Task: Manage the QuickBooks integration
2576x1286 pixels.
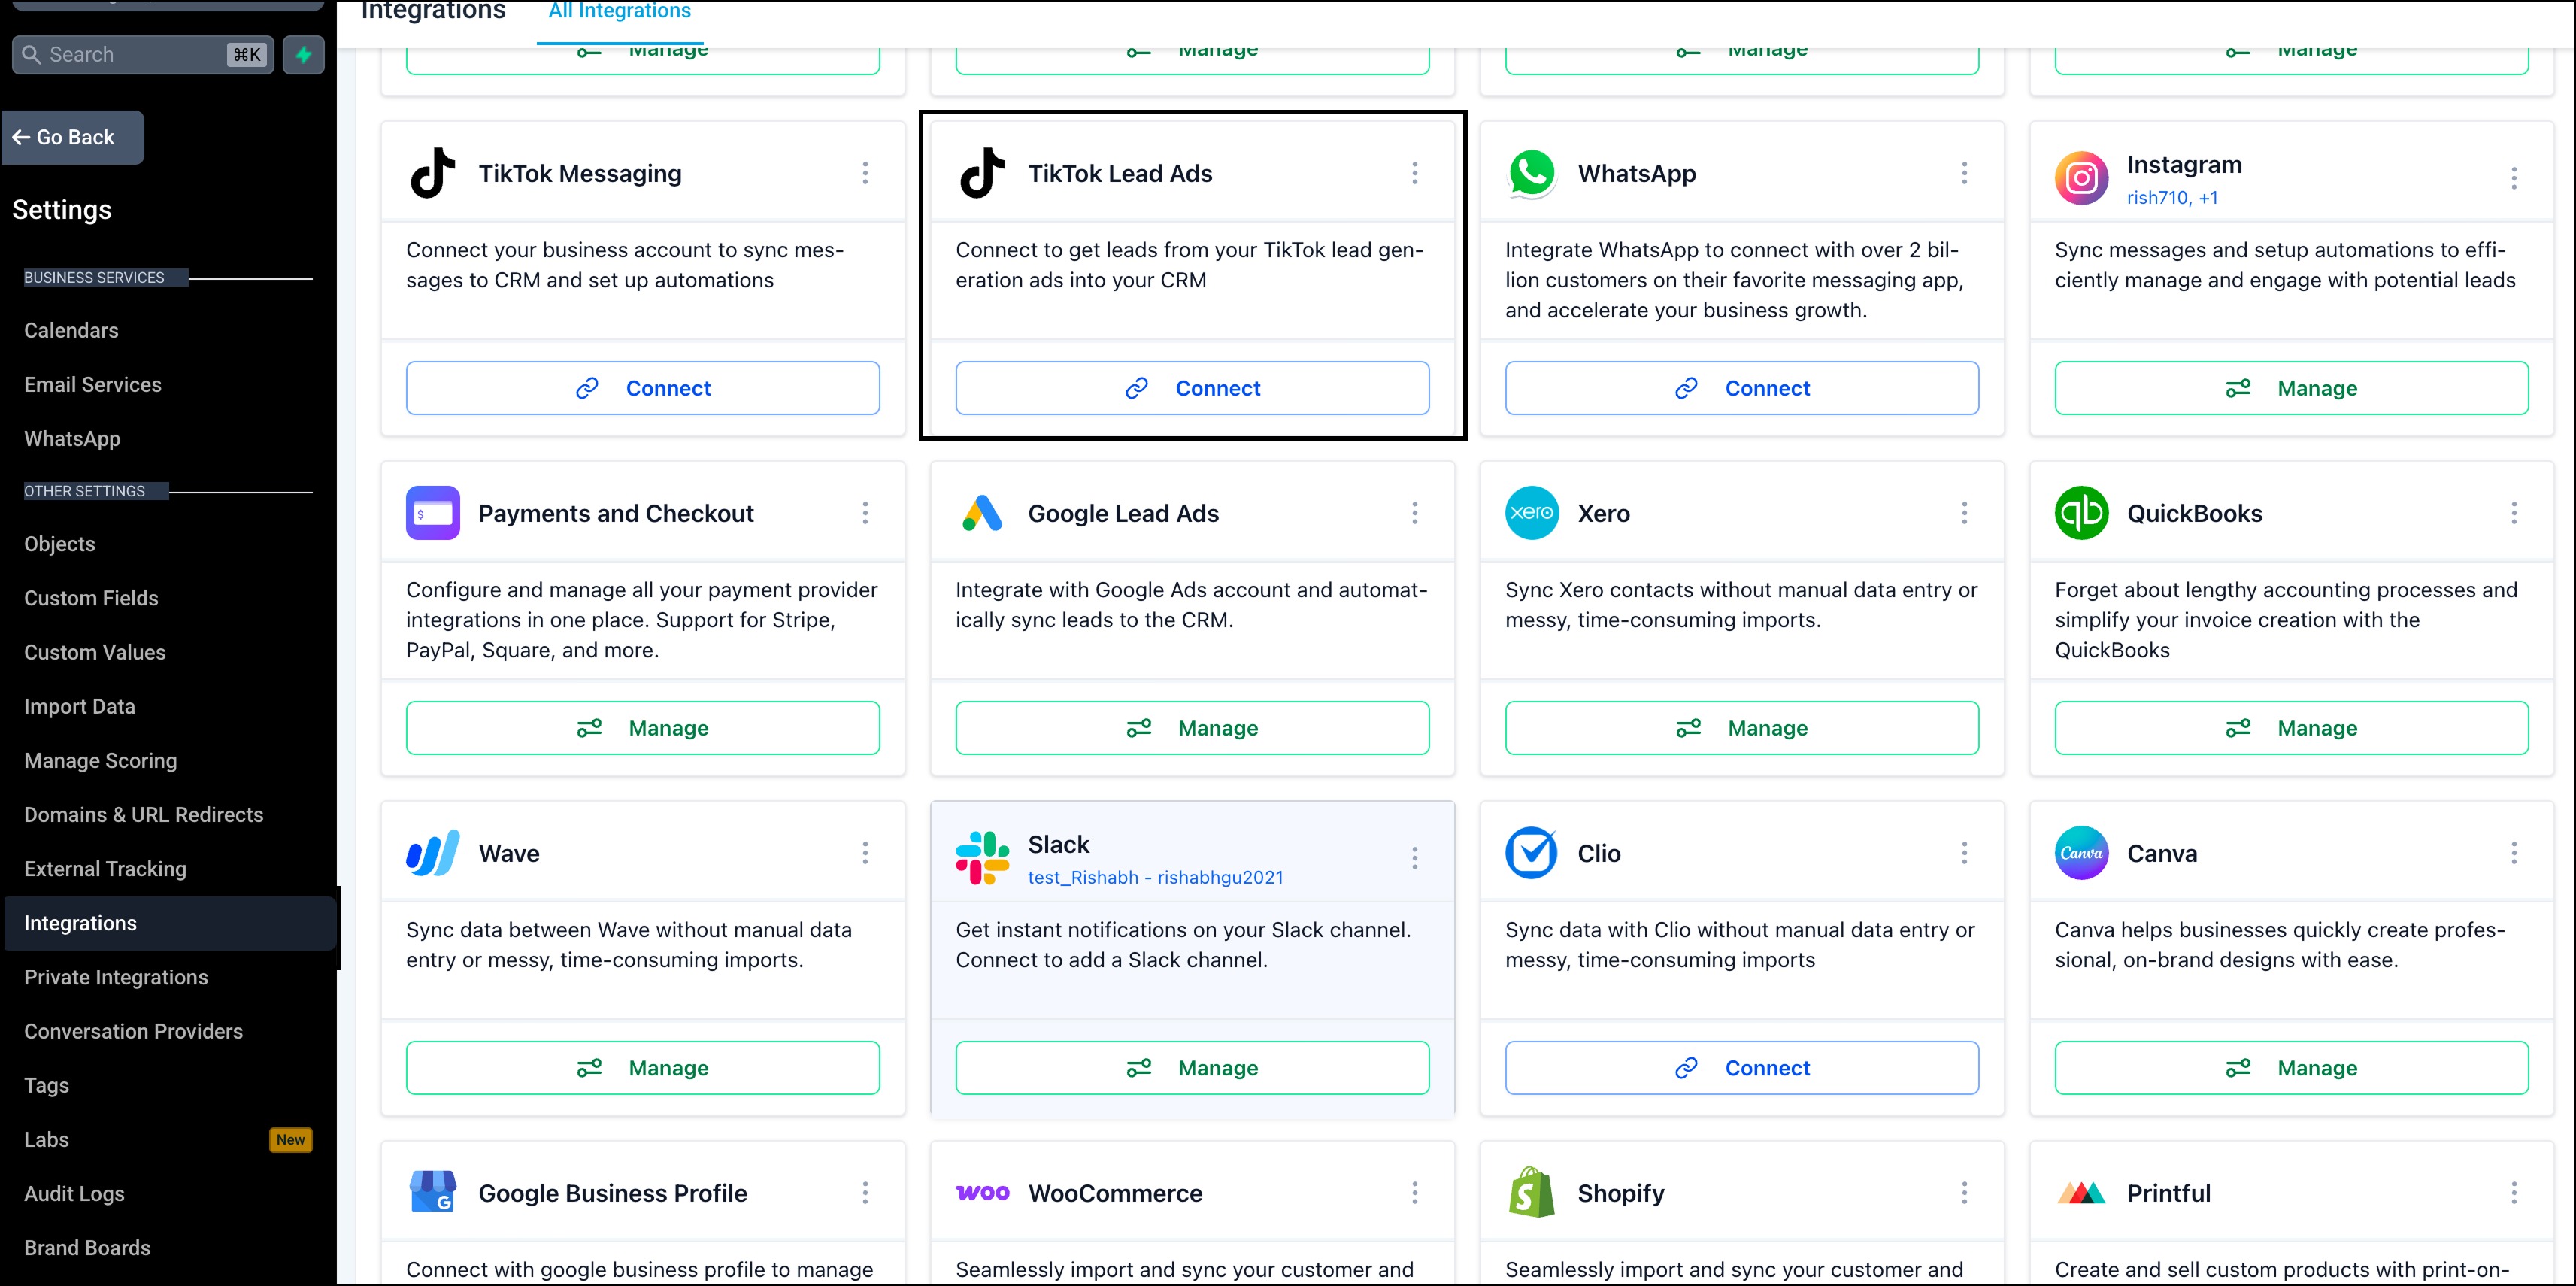Action: pos(2291,728)
